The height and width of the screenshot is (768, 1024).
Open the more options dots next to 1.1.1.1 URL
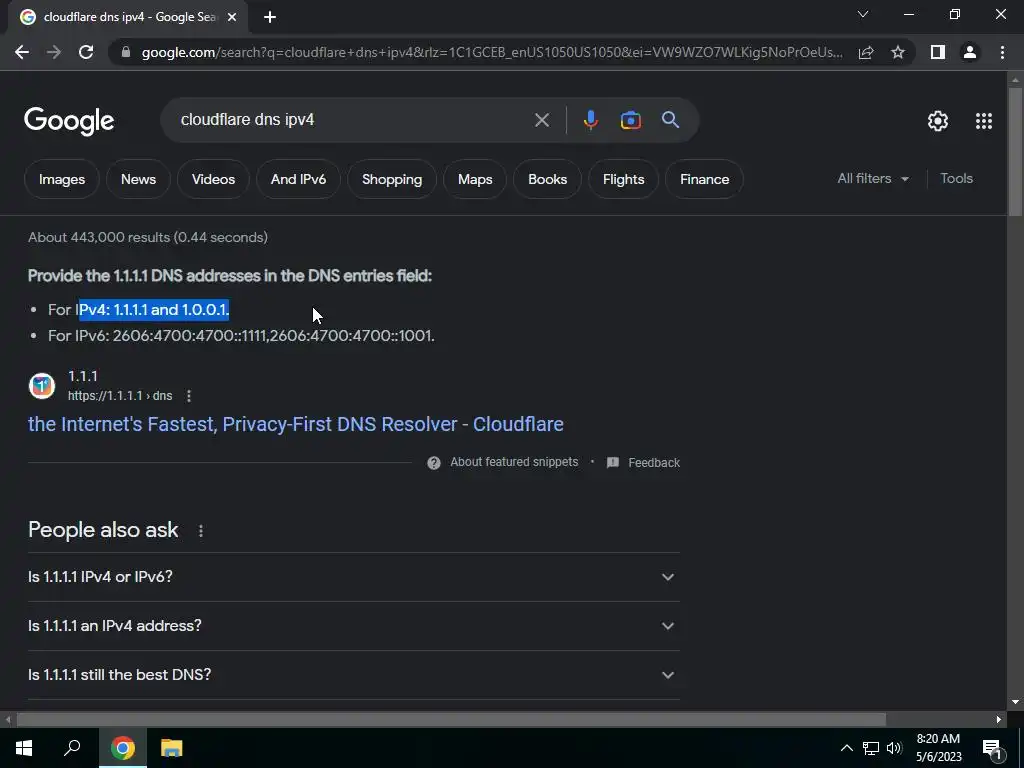click(x=189, y=396)
